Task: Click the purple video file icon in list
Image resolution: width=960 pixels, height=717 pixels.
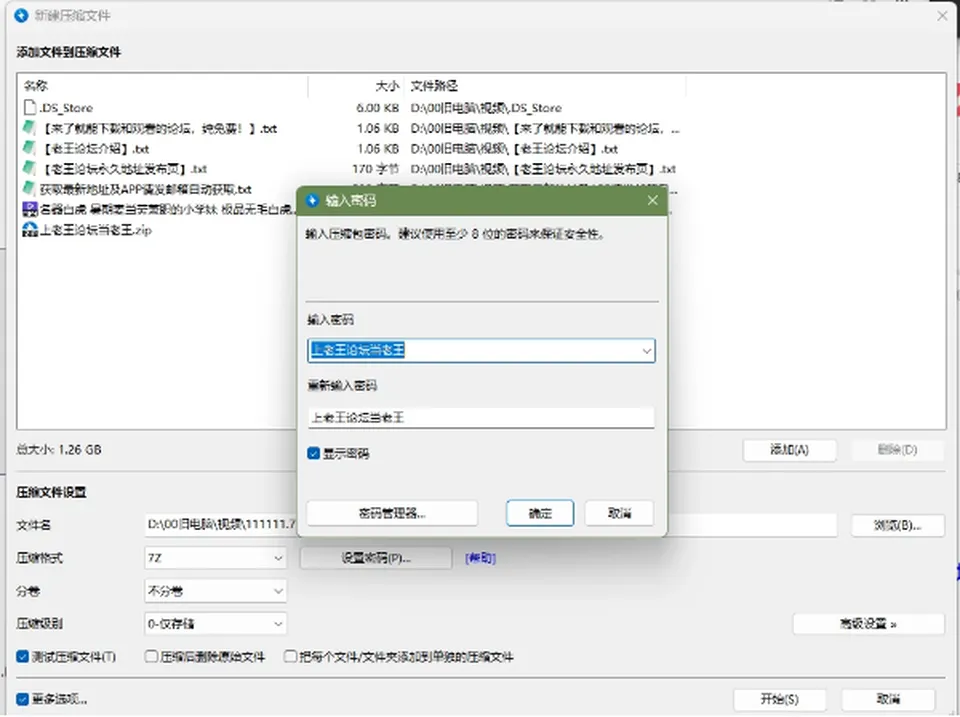Action: pyautogui.click(x=29, y=209)
